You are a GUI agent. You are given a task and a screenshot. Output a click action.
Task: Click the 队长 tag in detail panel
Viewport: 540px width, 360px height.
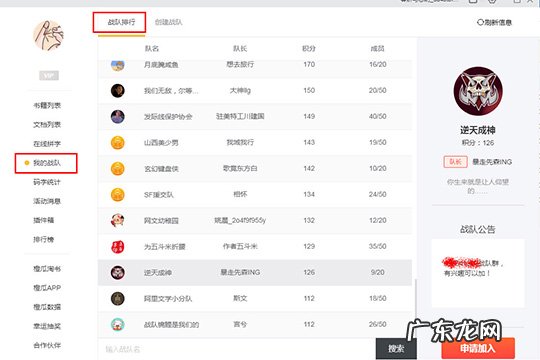[x=455, y=162]
